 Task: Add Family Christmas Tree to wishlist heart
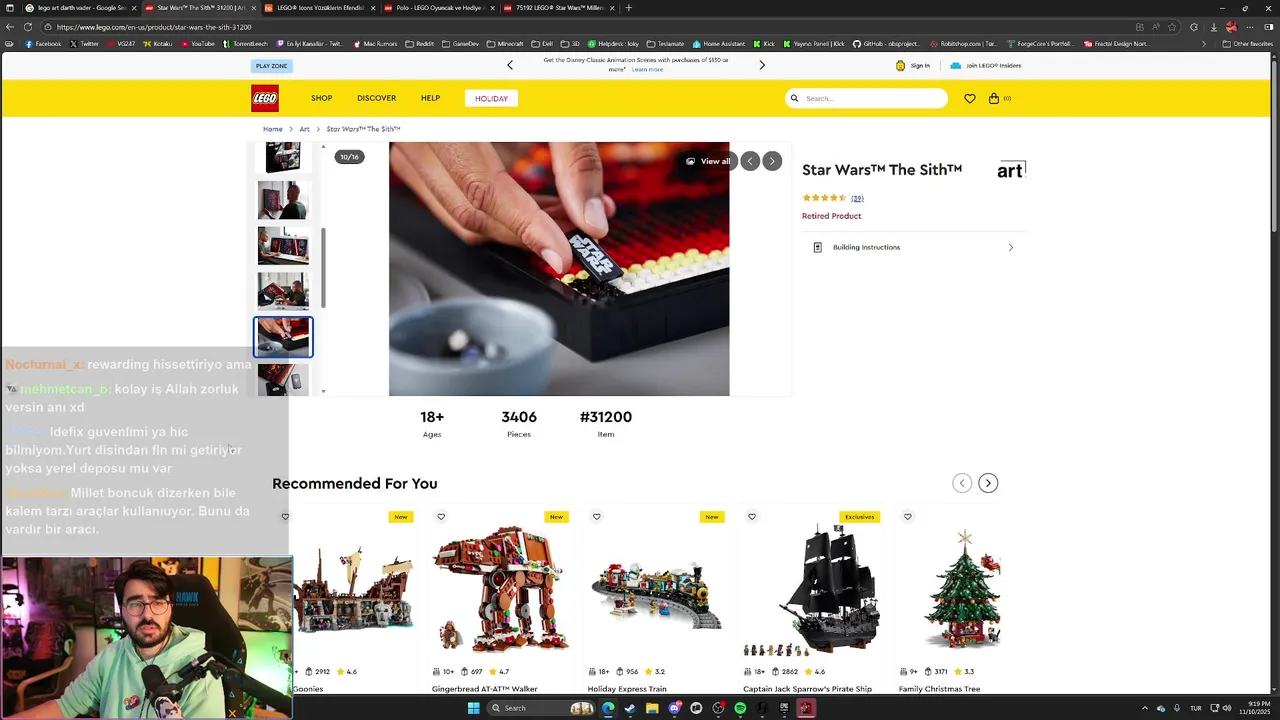click(x=908, y=517)
